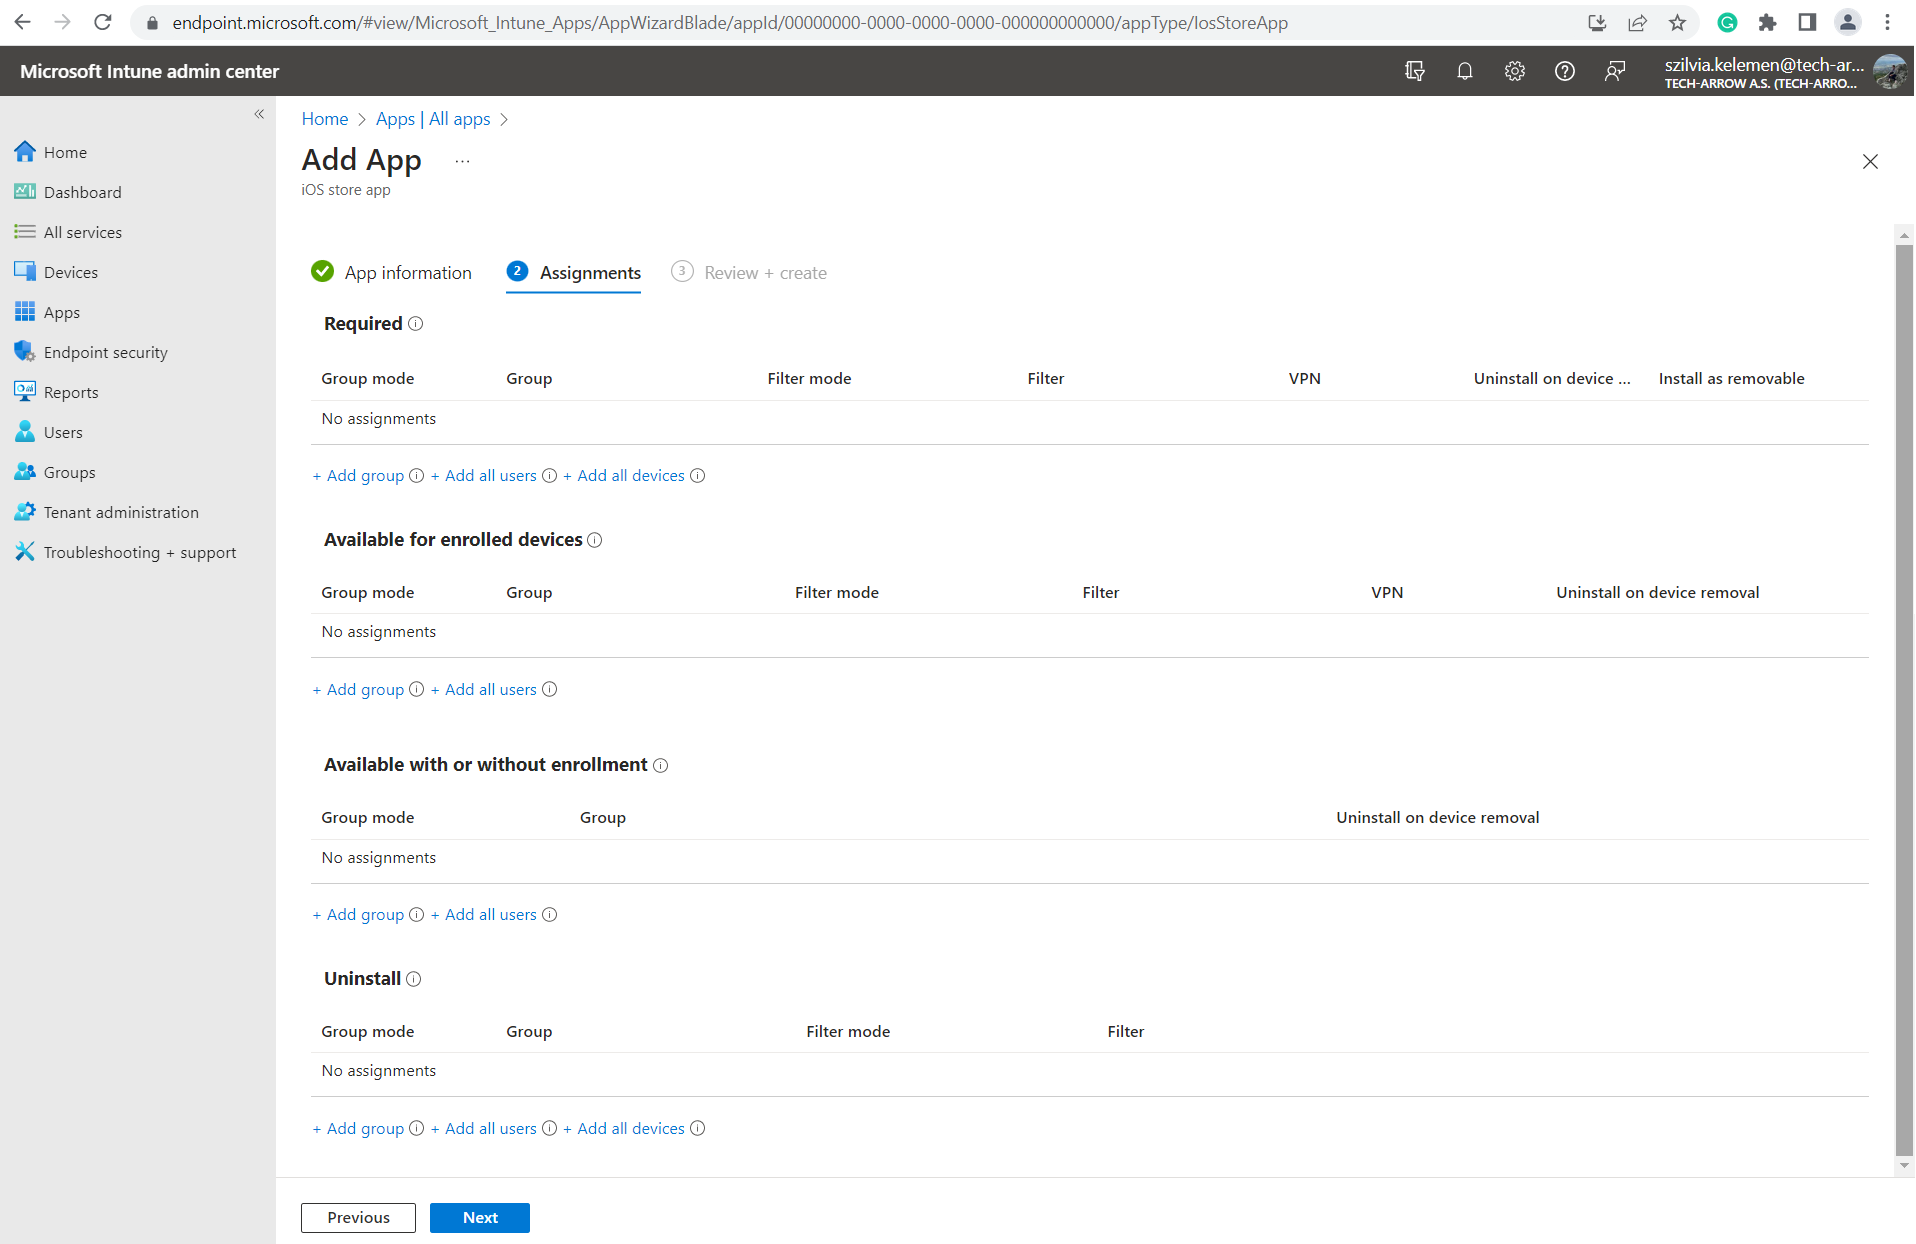Go back with the Previous button
Image resolution: width=1916 pixels, height=1244 pixels.
(x=358, y=1217)
